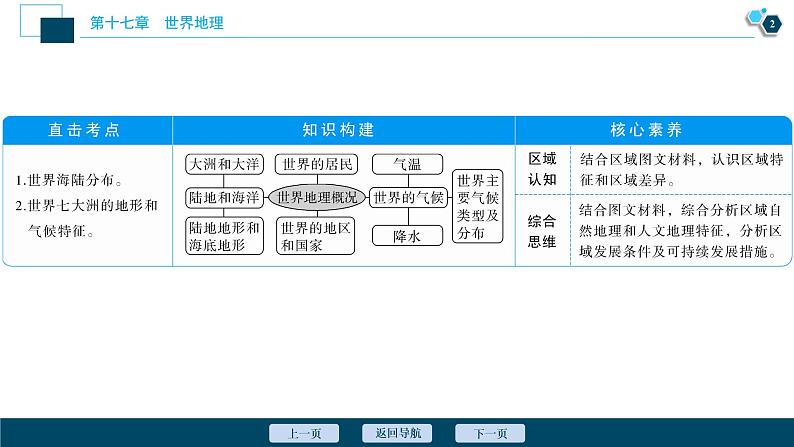This screenshot has height=447, width=794.
Task: Click the text 2.世界七大洲的地形和气候特征
Action: point(87,218)
